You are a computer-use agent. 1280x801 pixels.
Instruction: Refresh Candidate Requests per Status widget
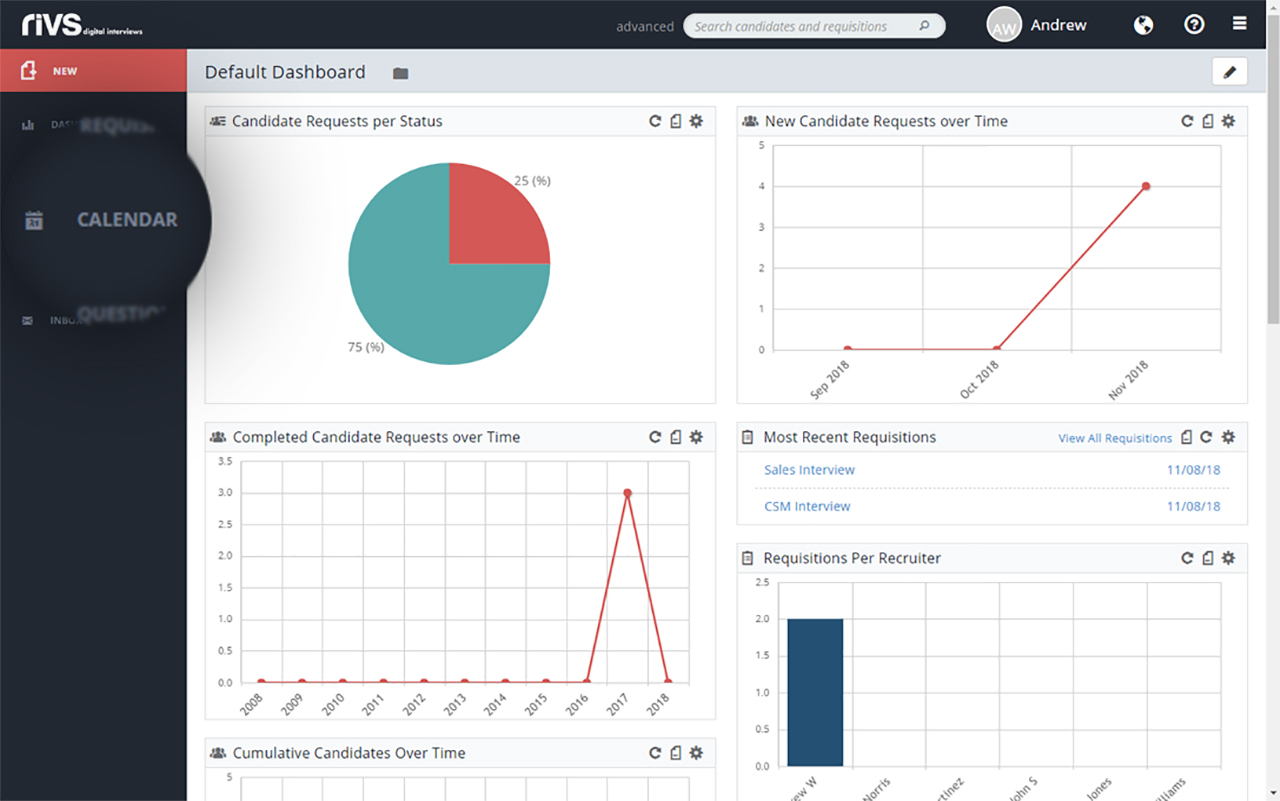655,121
